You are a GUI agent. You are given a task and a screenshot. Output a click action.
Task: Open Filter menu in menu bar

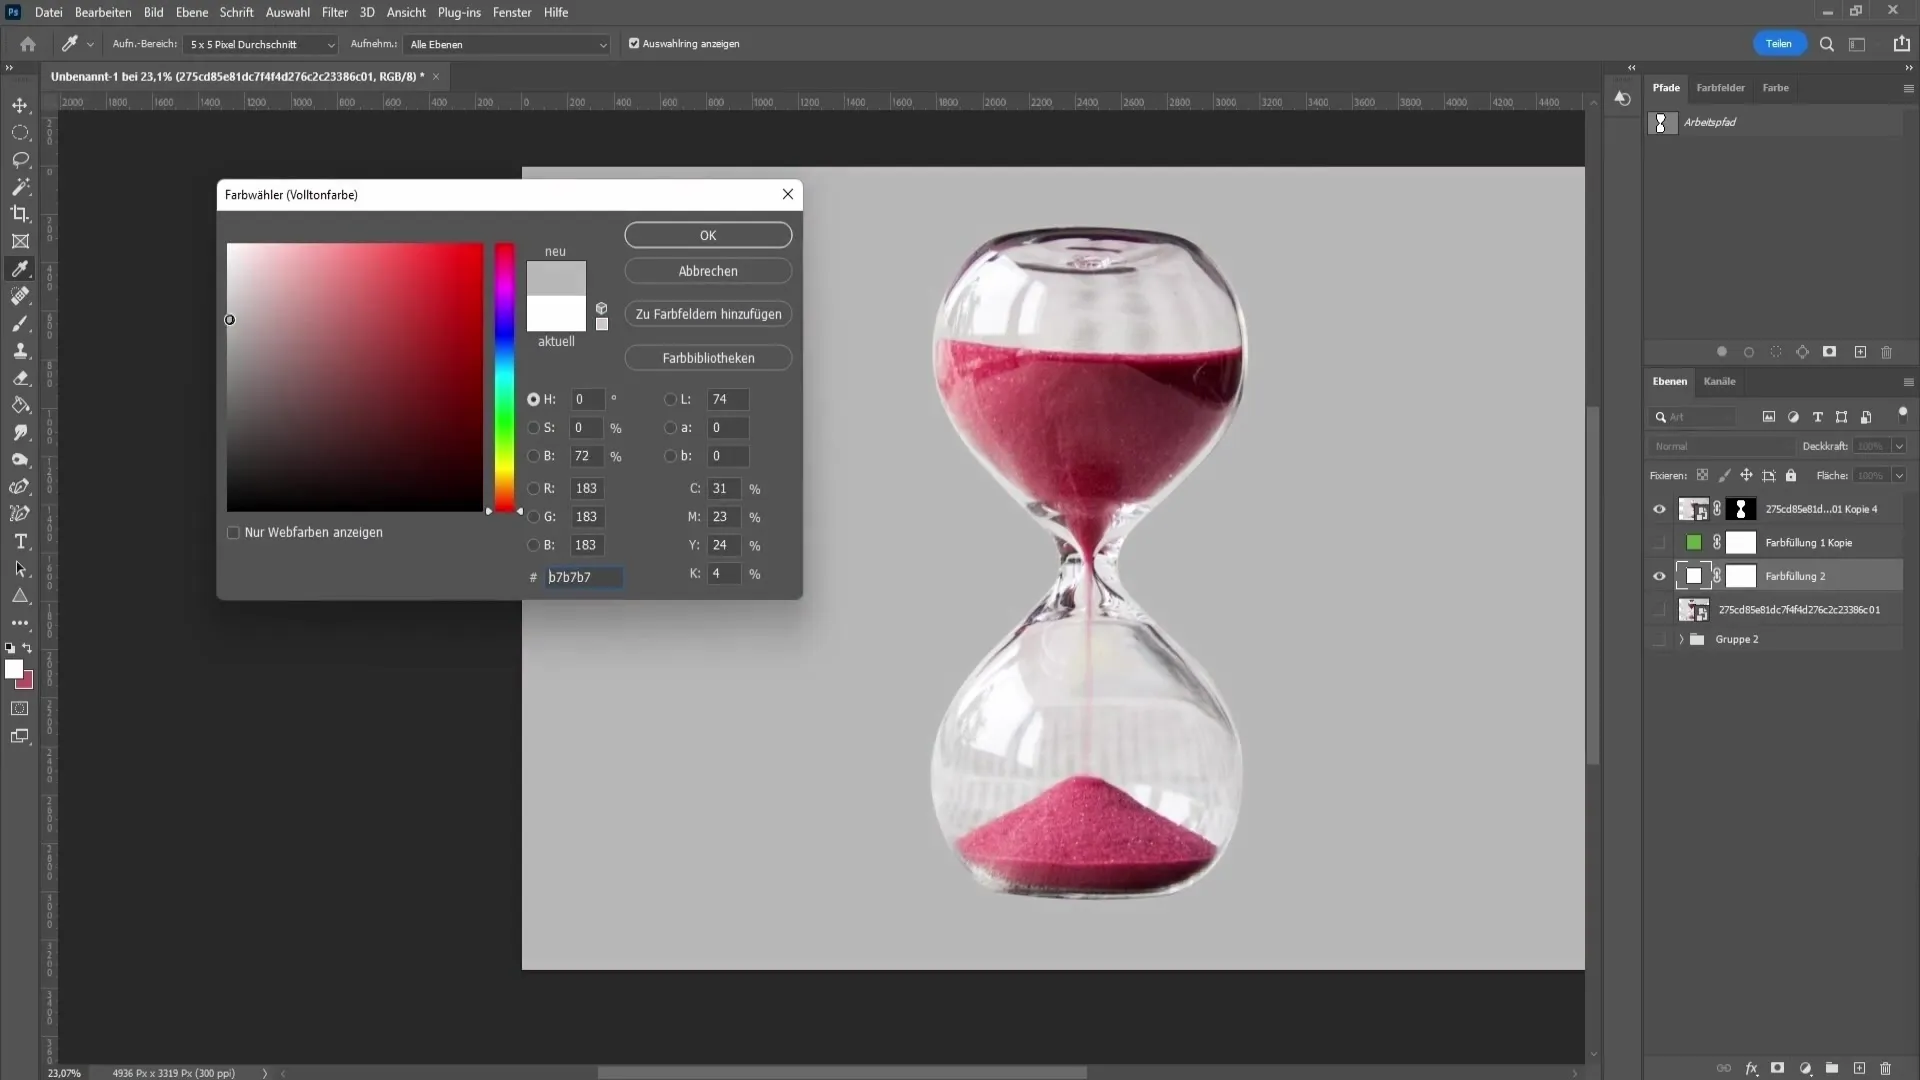pyautogui.click(x=334, y=12)
